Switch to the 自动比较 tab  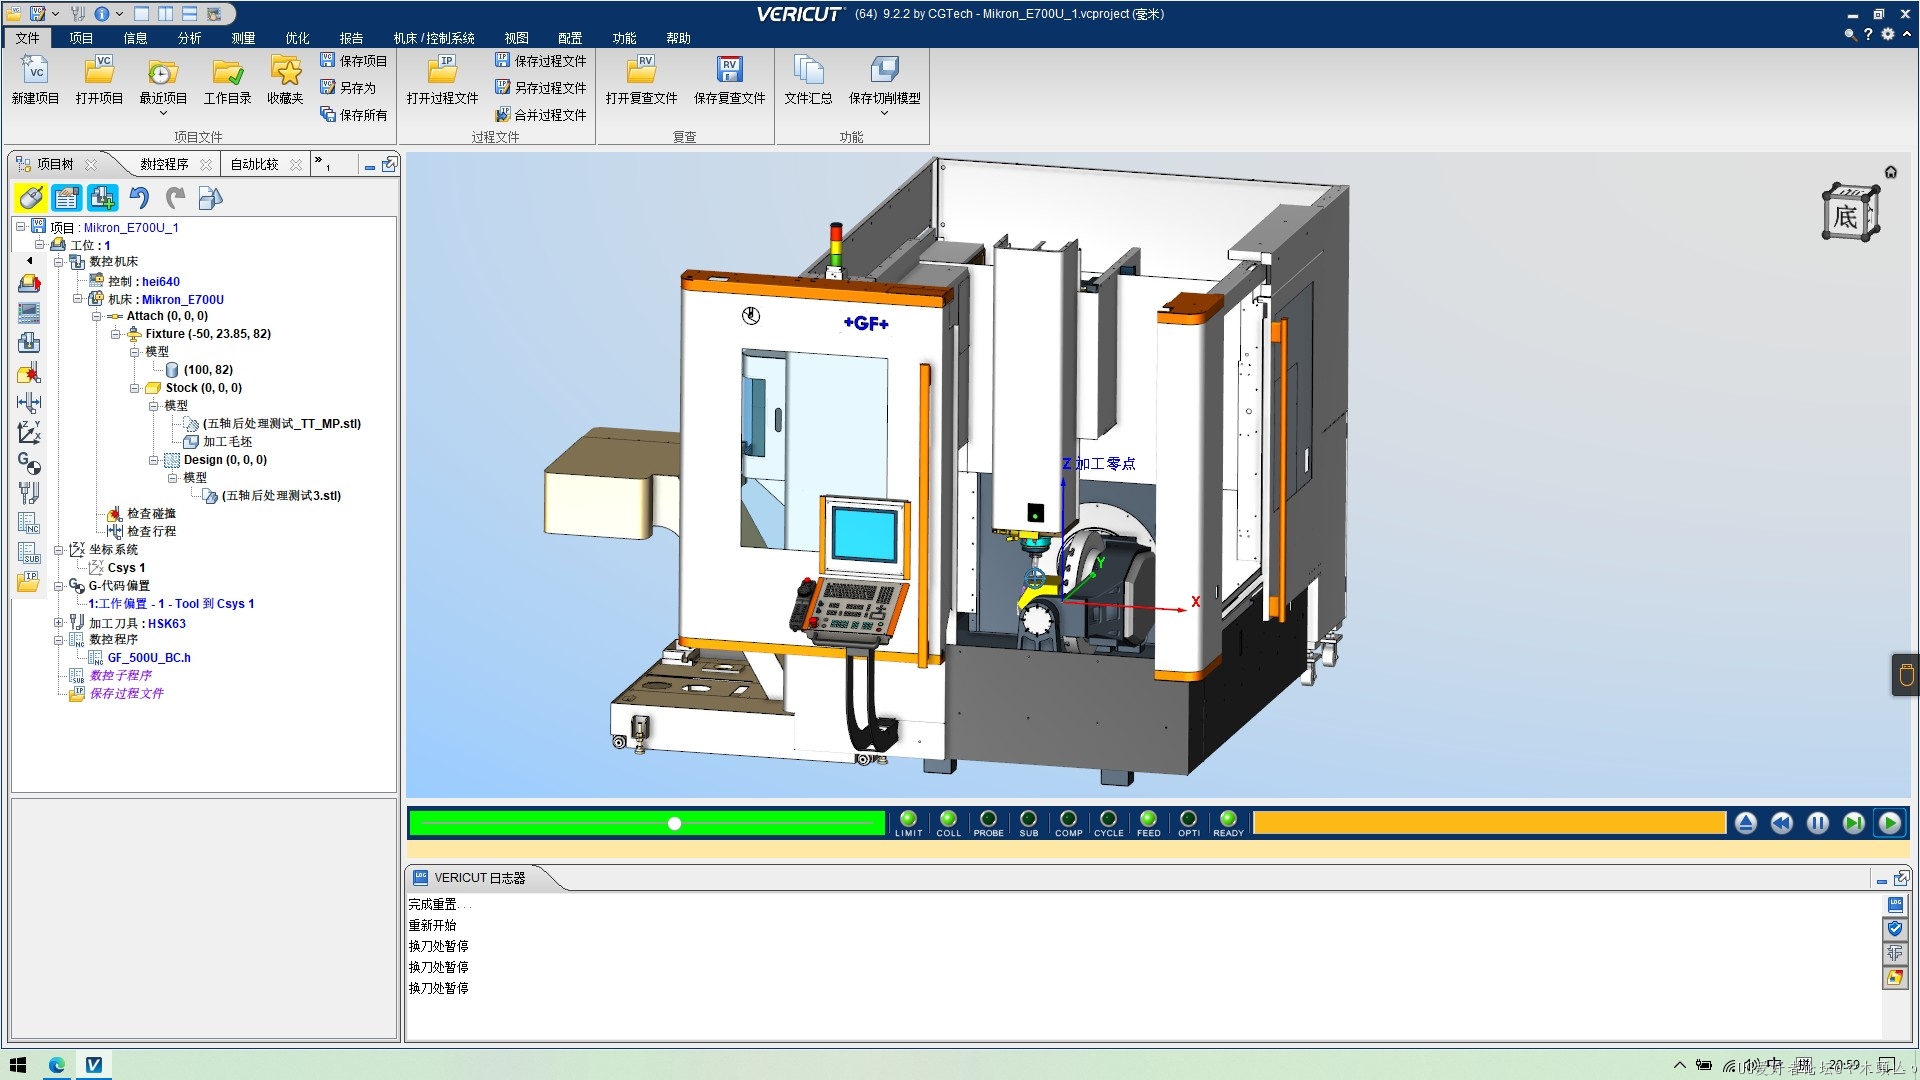pos(255,164)
